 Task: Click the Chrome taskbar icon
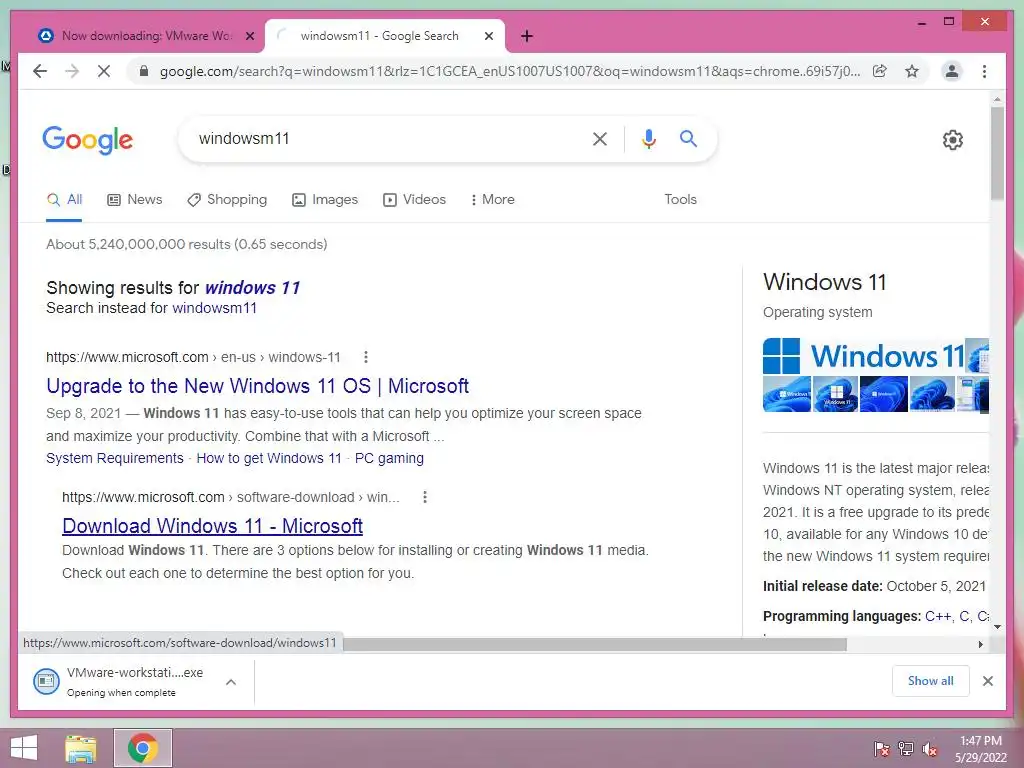coord(143,748)
